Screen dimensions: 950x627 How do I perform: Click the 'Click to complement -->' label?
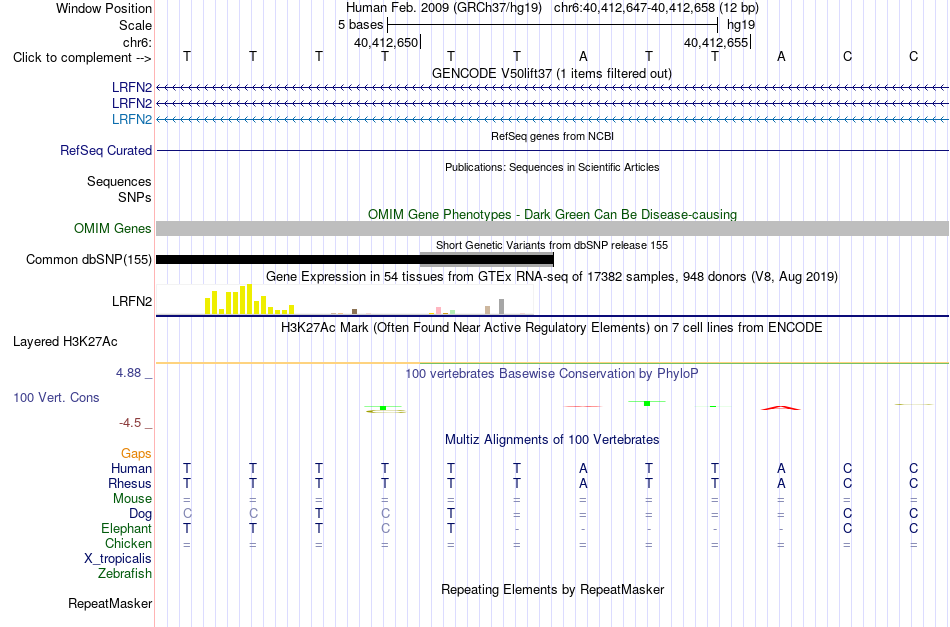[82, 58]
